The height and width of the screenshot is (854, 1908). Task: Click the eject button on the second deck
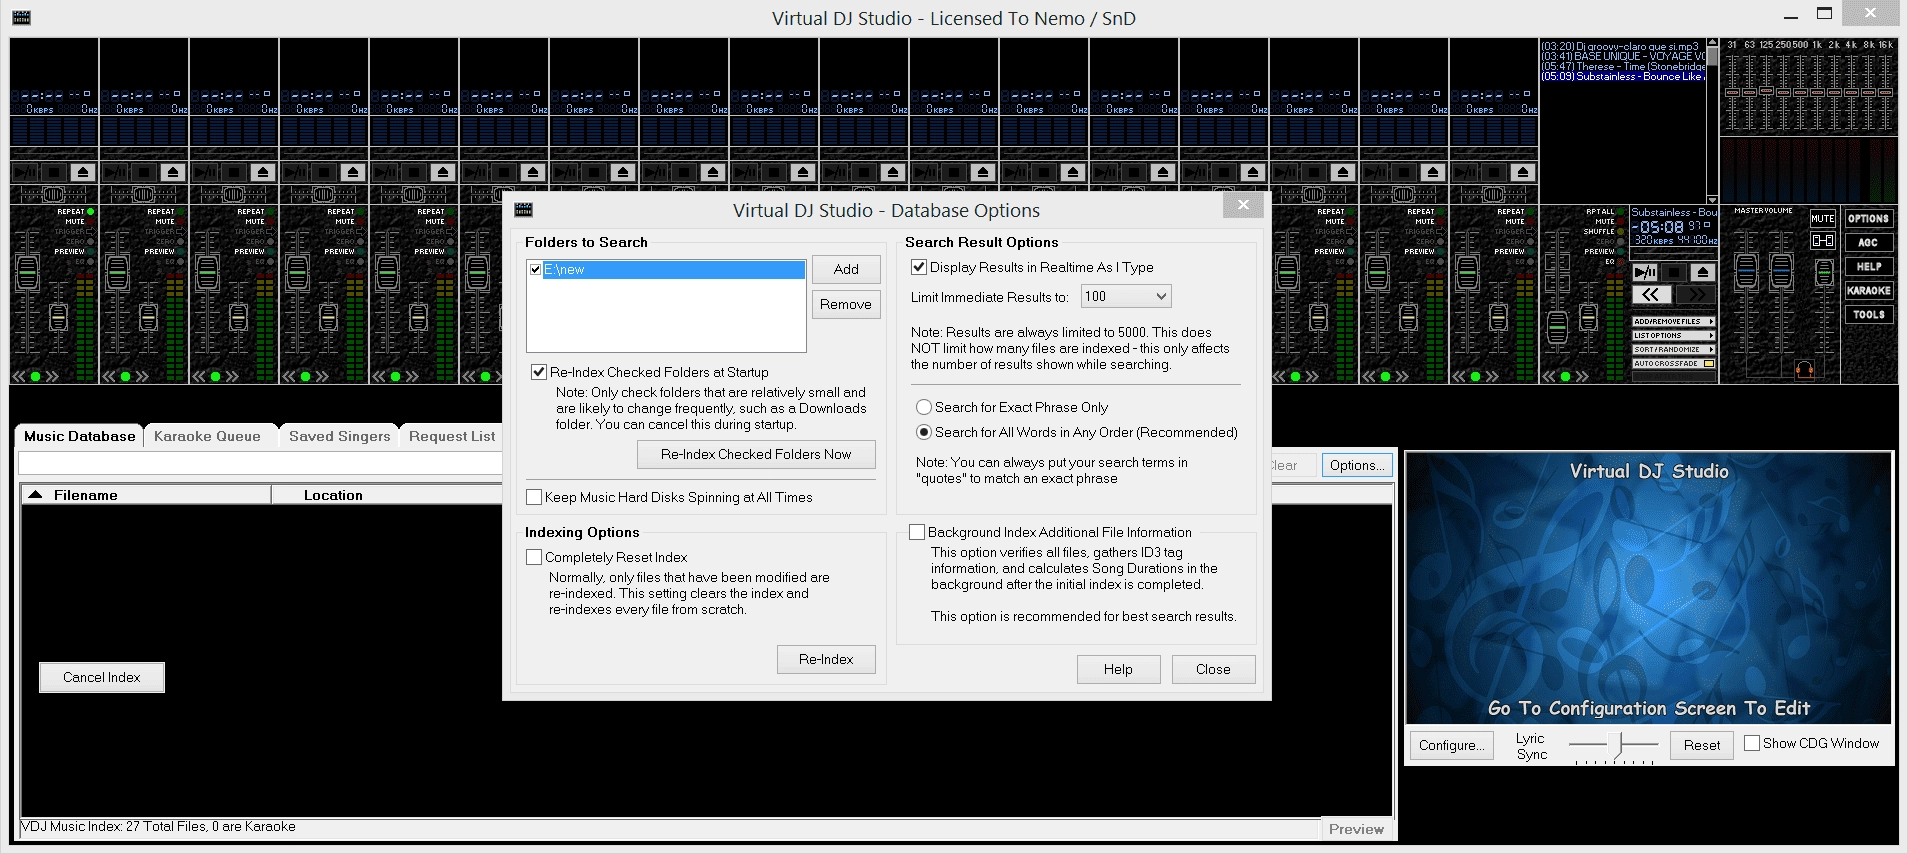173,173
